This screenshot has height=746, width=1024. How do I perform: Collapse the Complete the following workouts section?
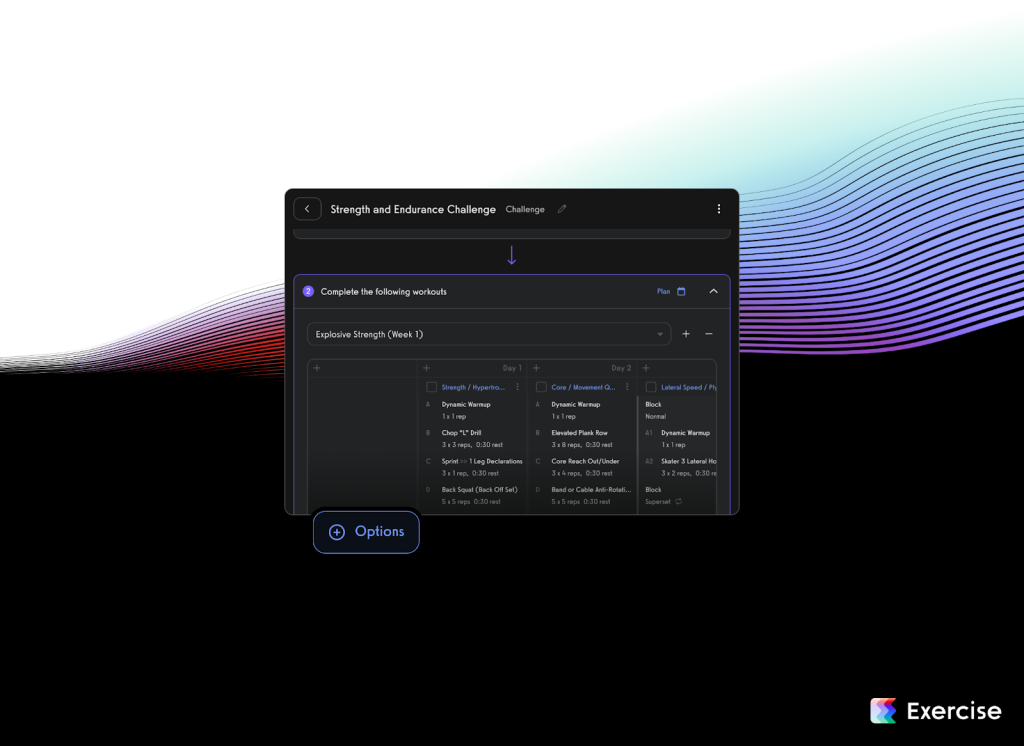[713, 292]
